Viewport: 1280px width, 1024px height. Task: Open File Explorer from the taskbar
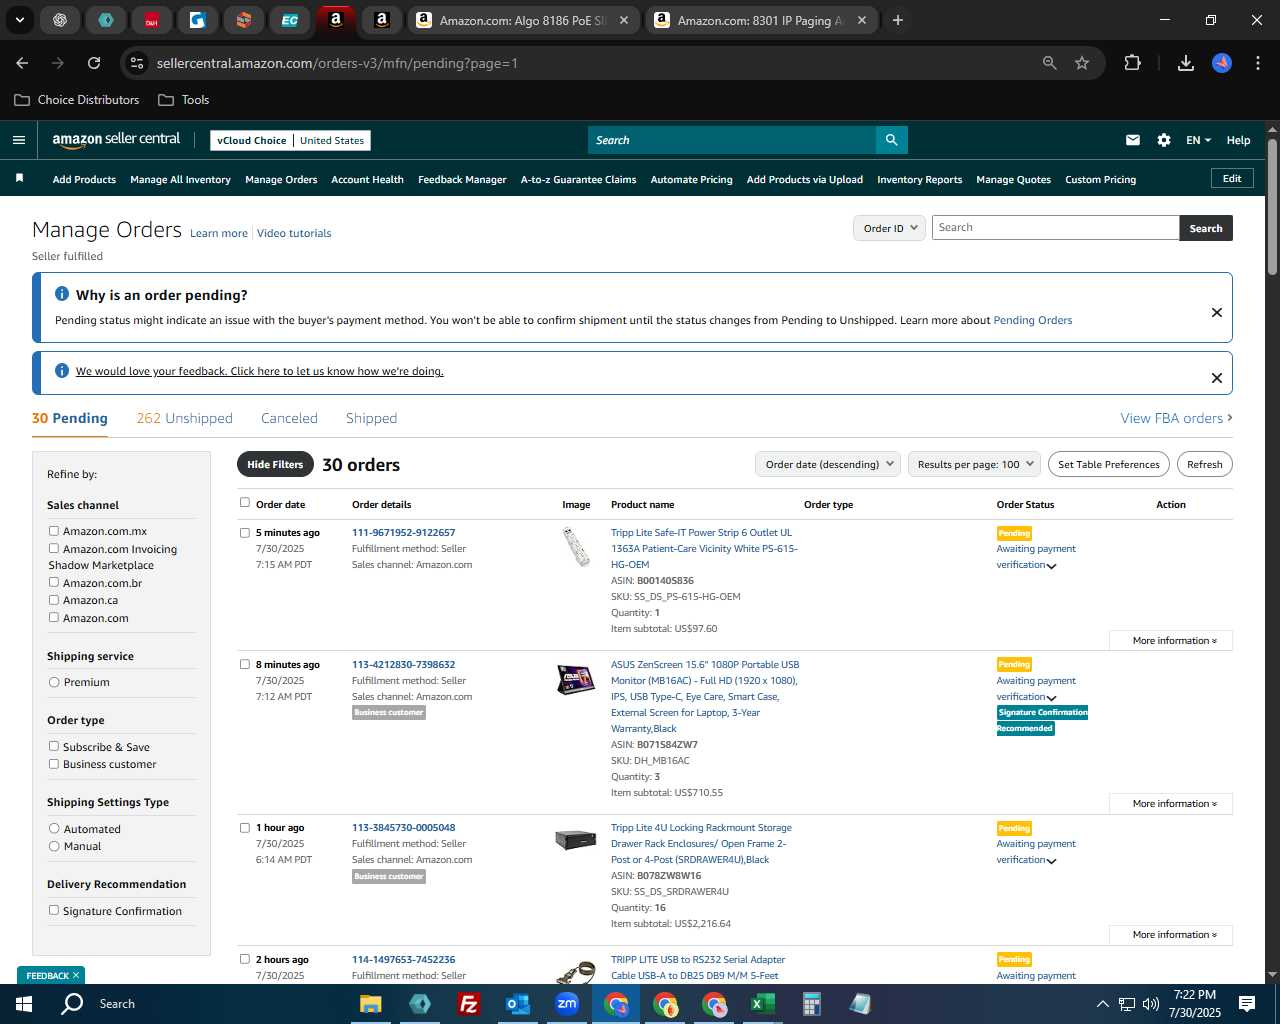pos(371,1004)
